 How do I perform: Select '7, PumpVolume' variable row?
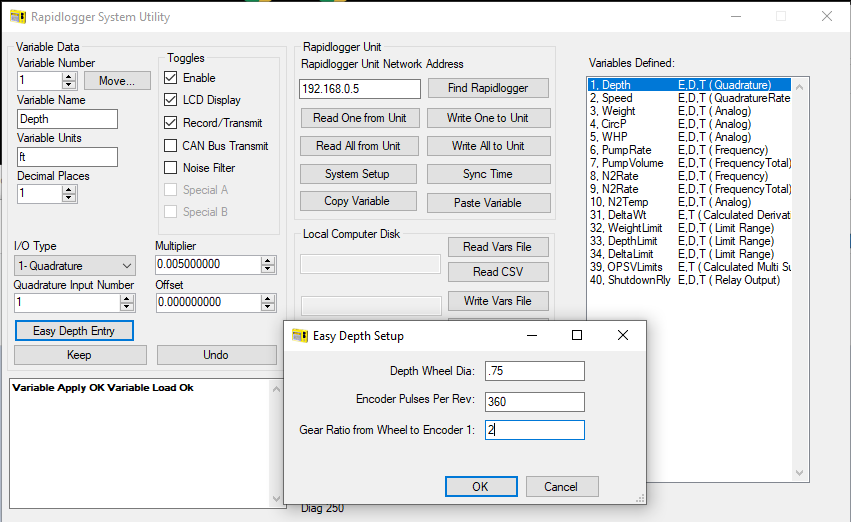click(x=690, y=163)
